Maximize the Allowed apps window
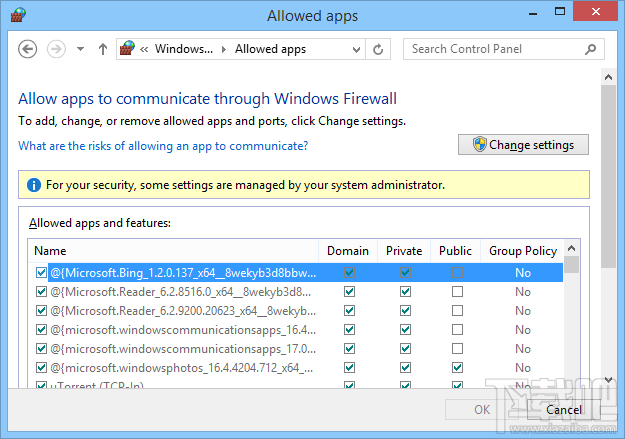Image resolution: width=625 pixels, height=439 pixels. point(560,12)
